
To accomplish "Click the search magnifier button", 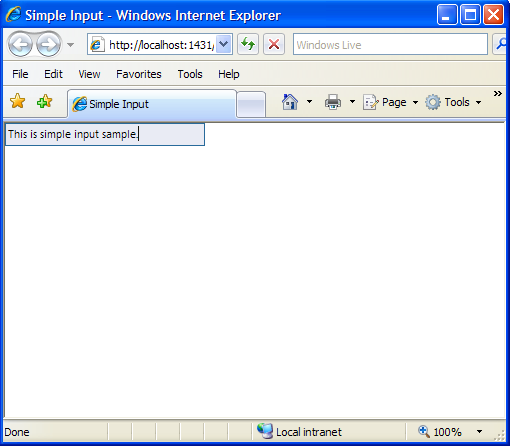I will point(500,44).
